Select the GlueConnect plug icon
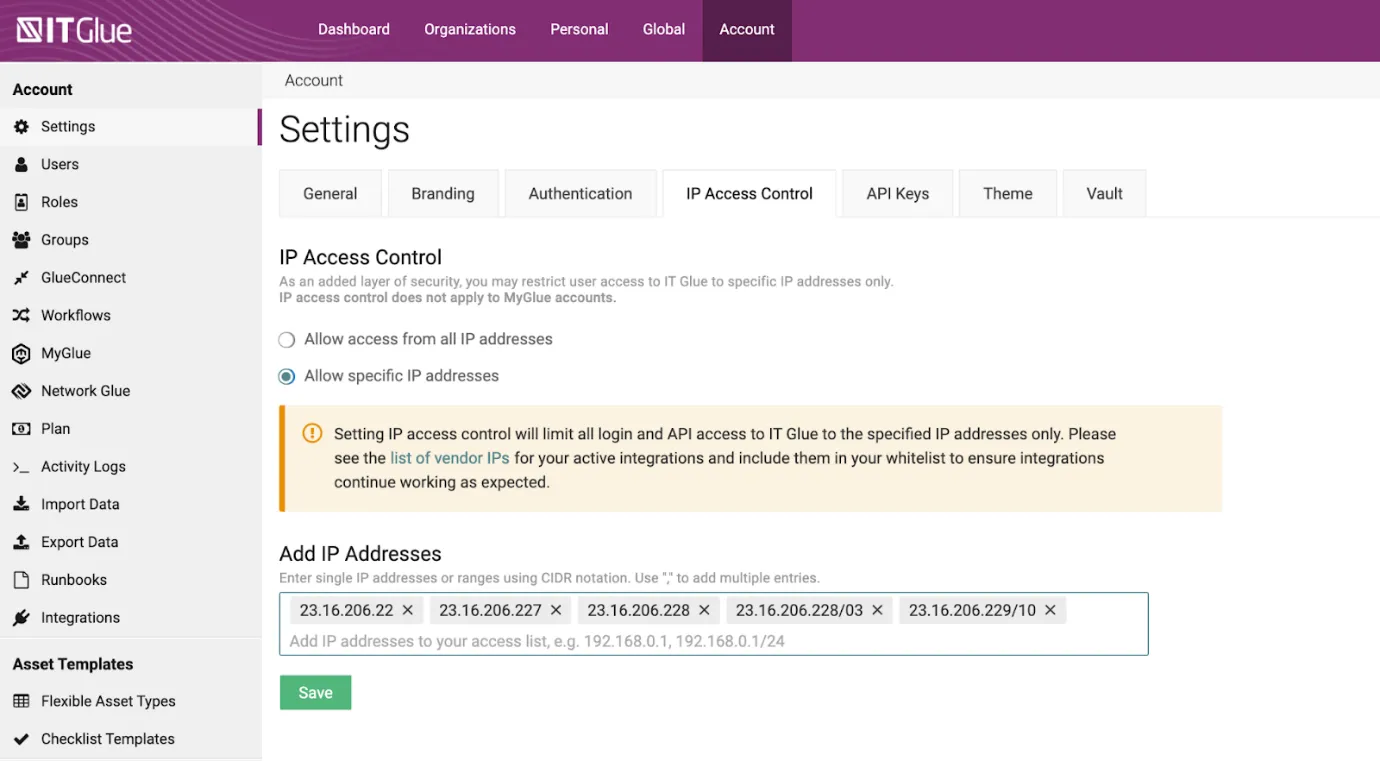The image size is (1380, 761). click(x=21, y=278)
